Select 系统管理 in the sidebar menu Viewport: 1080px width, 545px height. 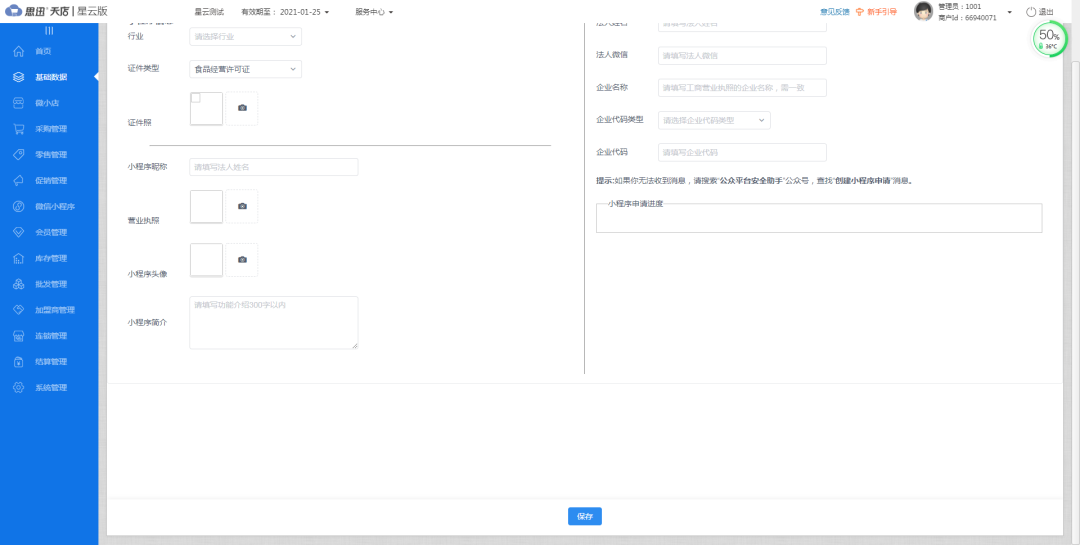pyautogui.click(x=49, y=387)
